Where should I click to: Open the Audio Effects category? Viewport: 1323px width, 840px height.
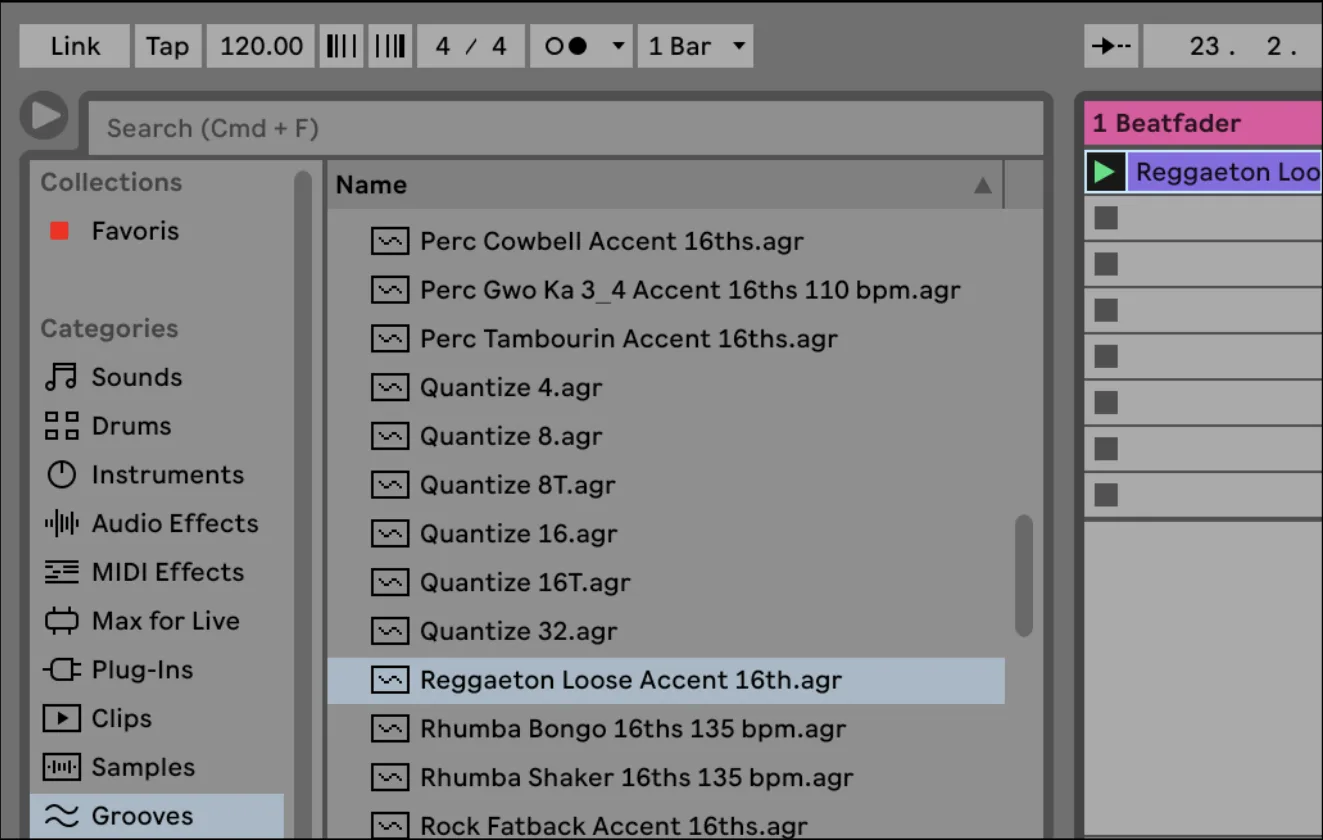click(151, 523)
